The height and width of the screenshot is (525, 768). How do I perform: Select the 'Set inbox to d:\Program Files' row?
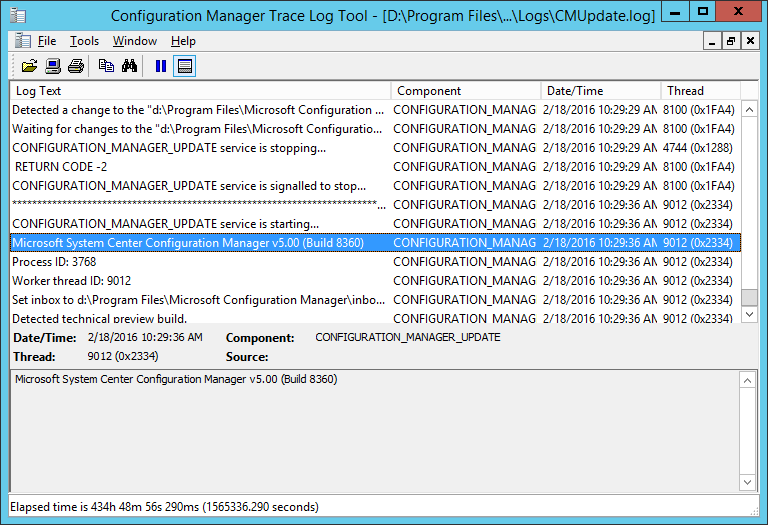(x=376, y=300)
